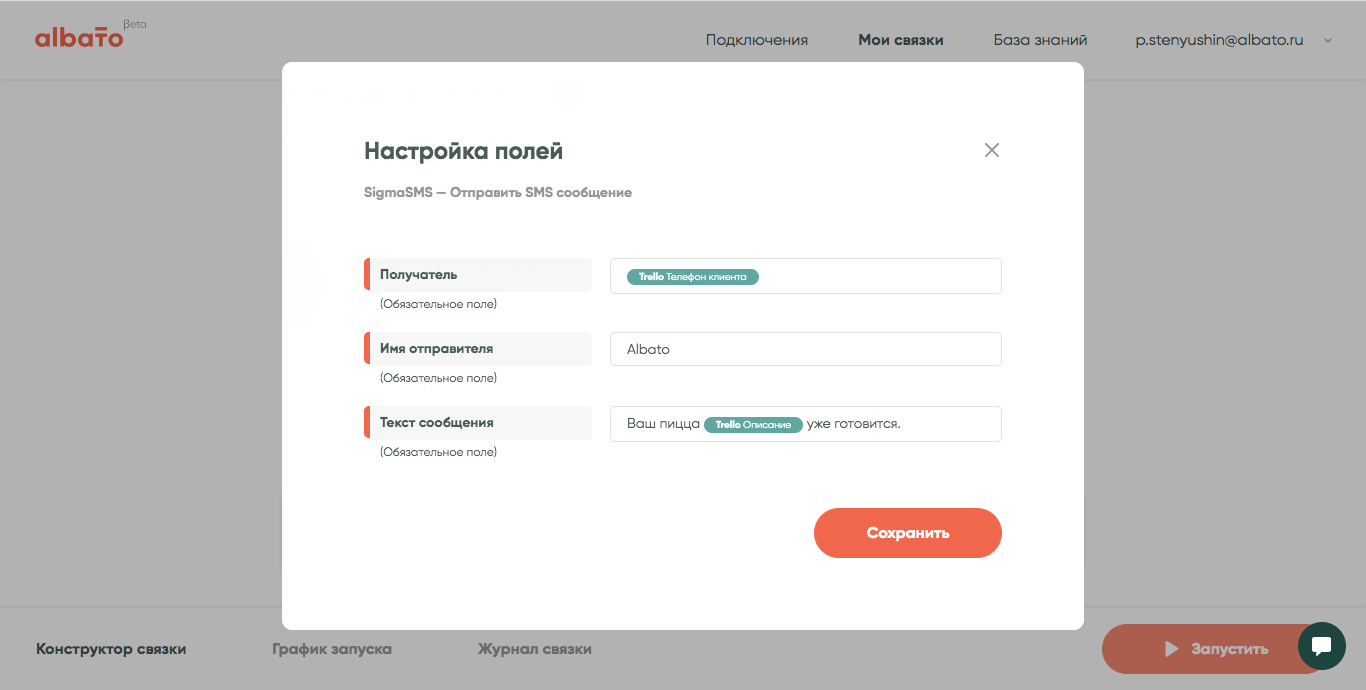Screen dimensions: 1366x690
Task: Close the Настройка полей dialog with X
Action: (x=992, y=150)
